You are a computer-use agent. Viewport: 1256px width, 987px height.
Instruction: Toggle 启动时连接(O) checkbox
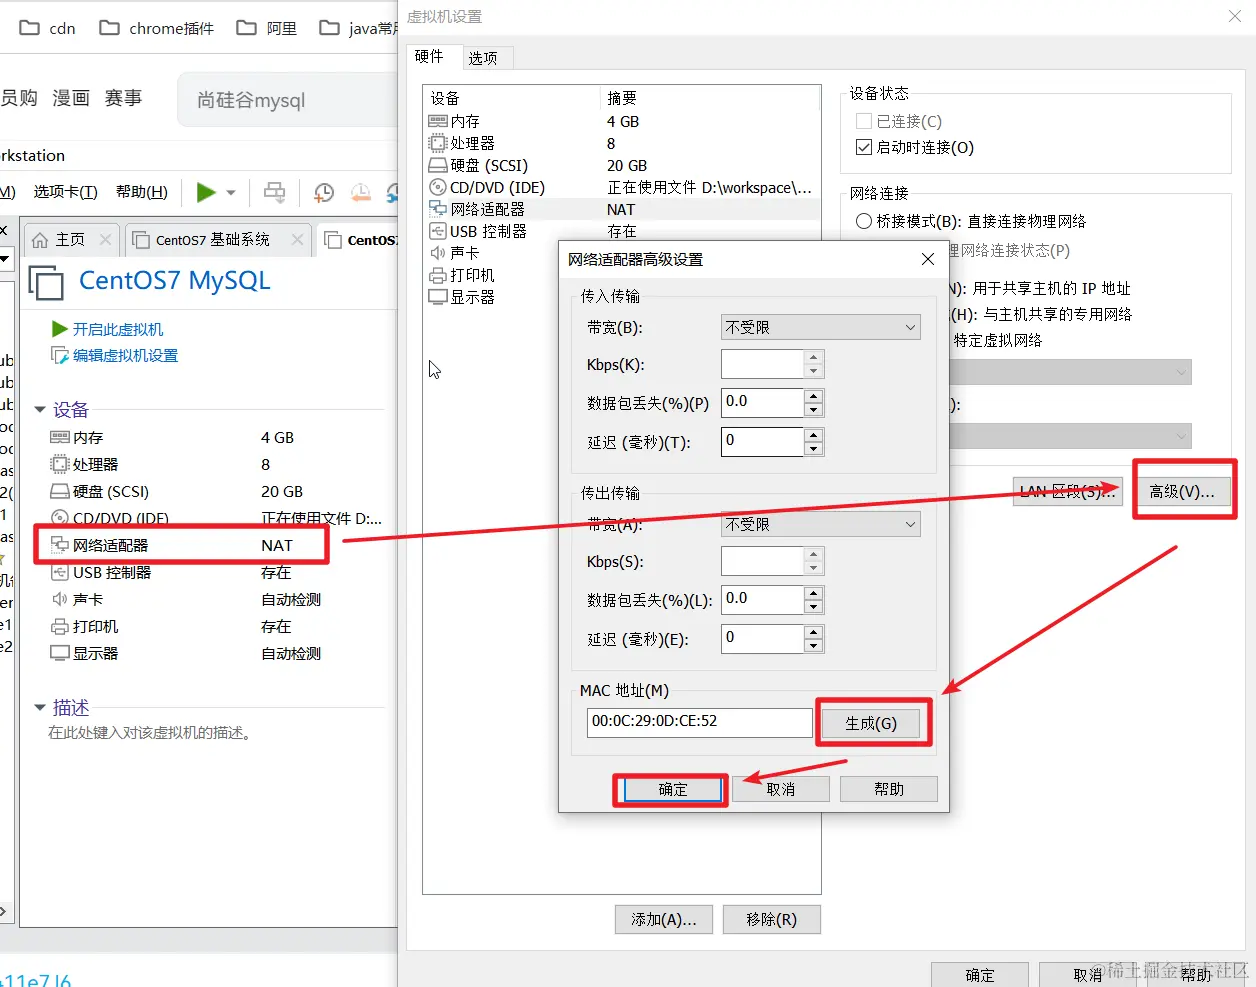[864, 147]
